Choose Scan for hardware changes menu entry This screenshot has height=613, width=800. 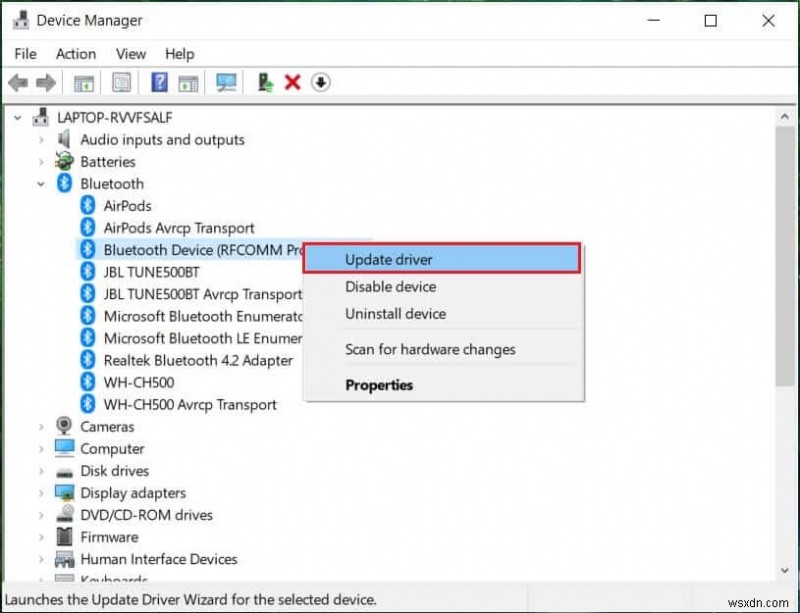(x=443, y=349)
